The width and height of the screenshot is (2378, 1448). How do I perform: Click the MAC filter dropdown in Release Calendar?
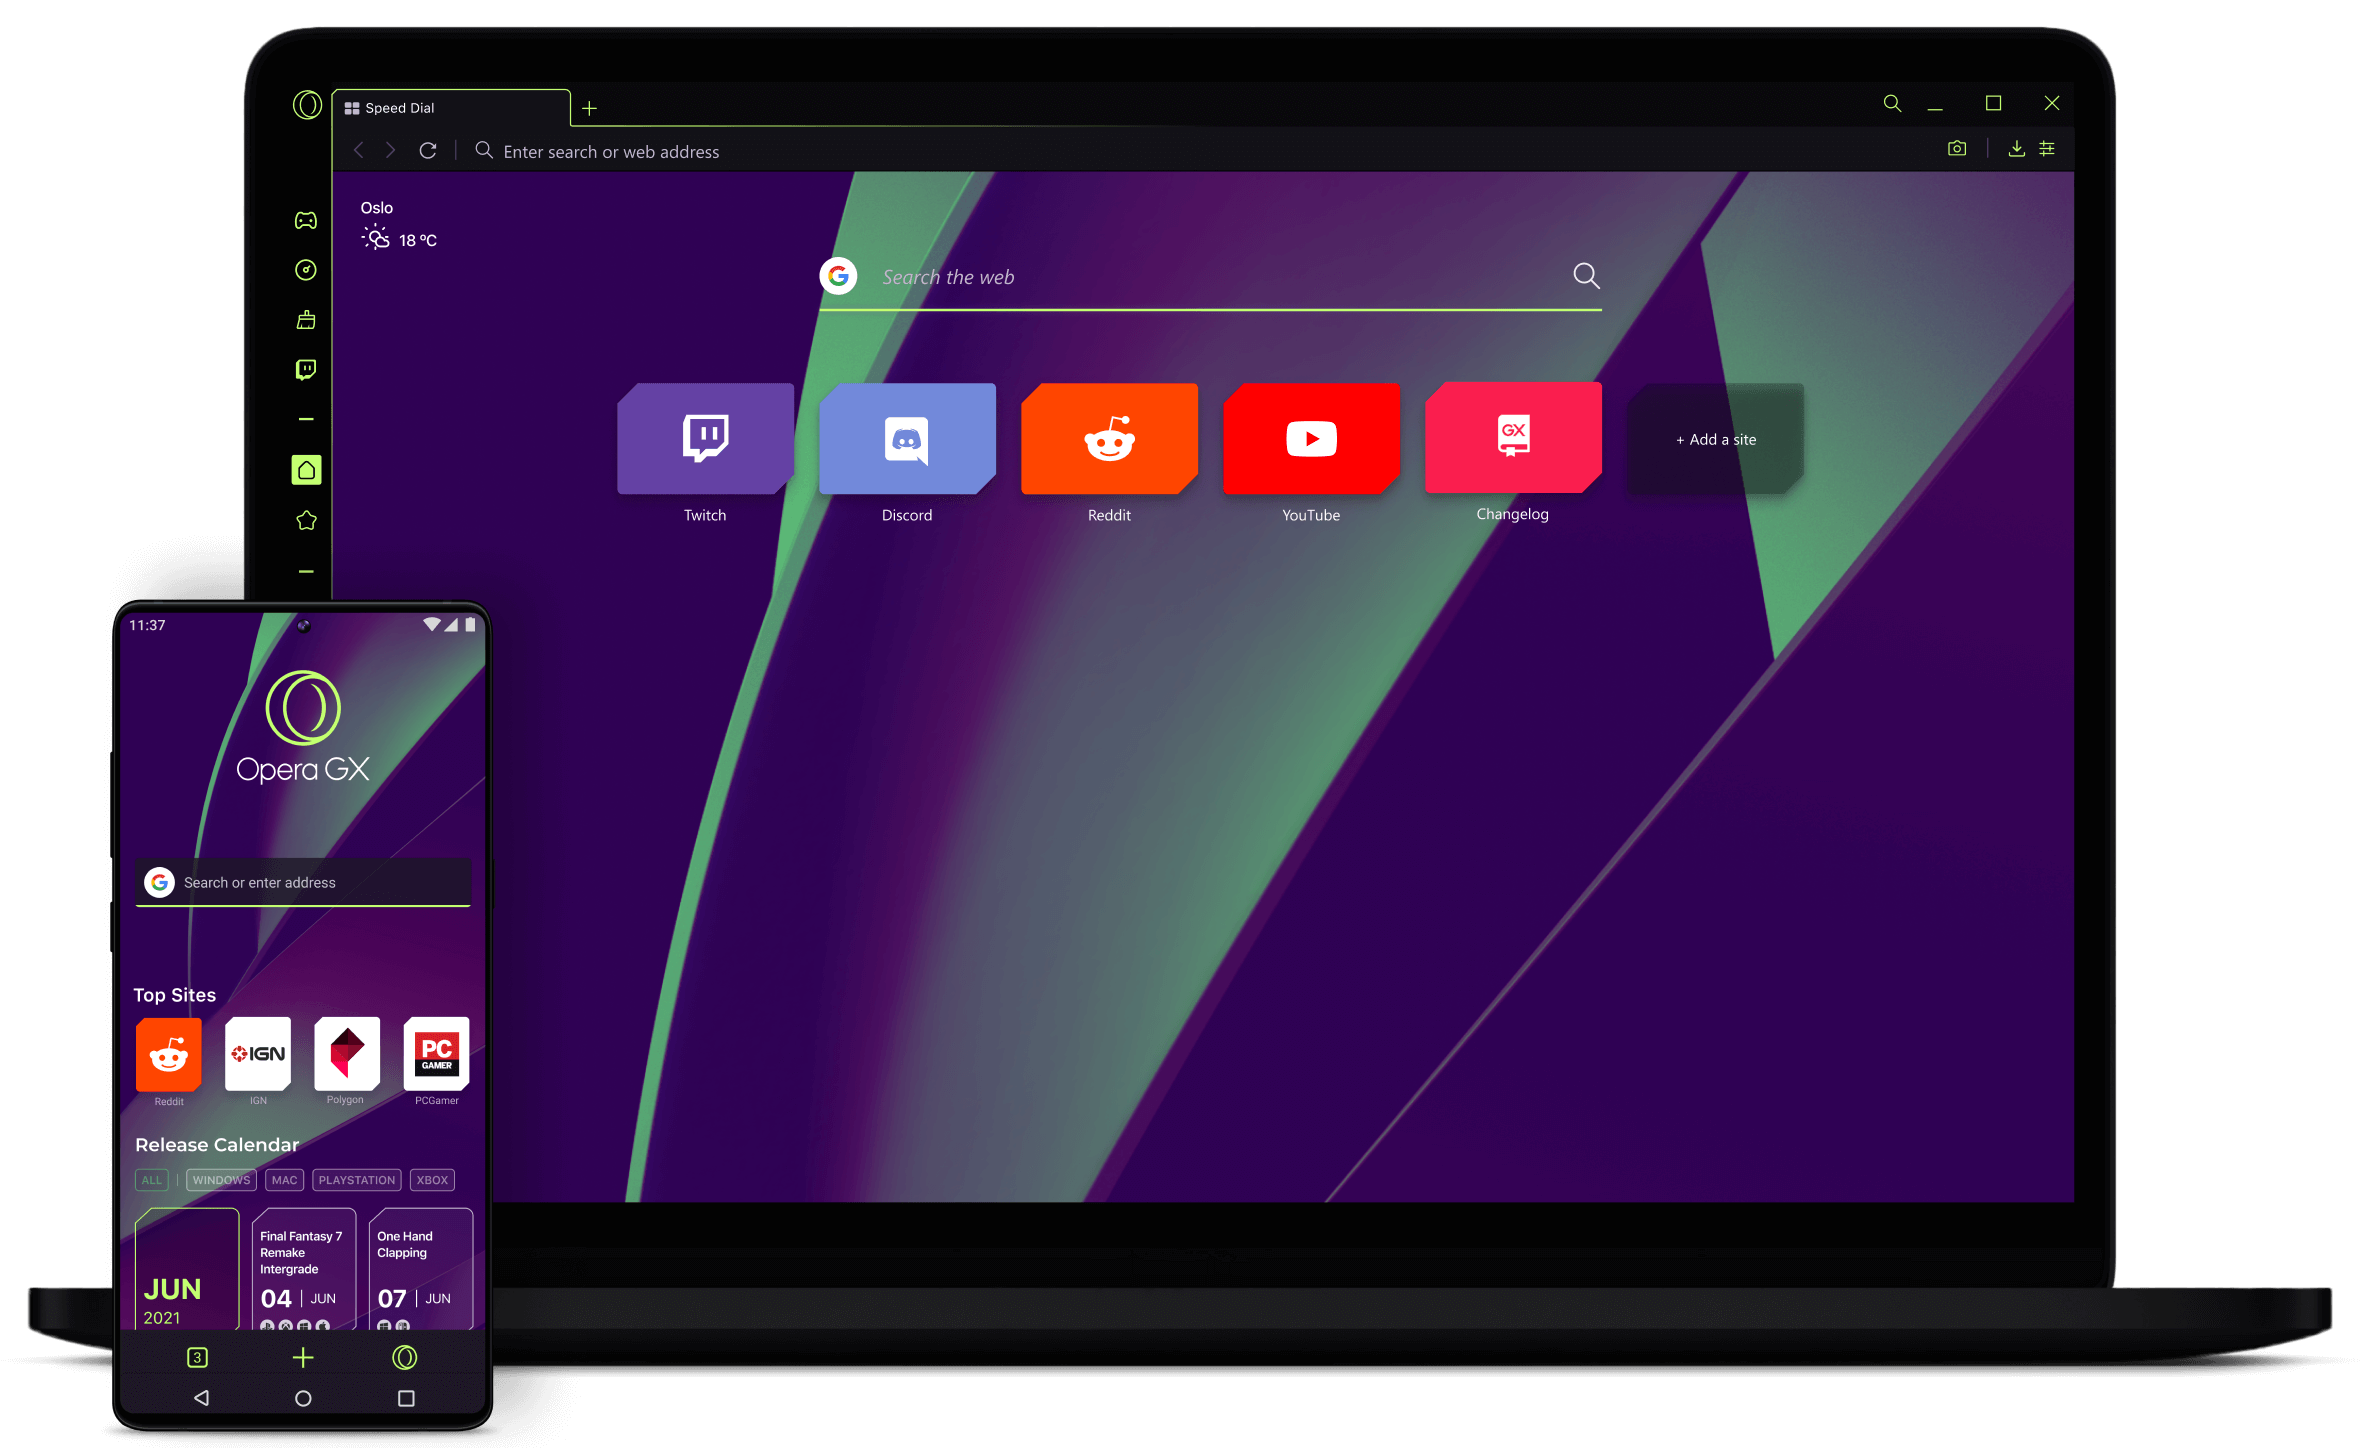[x=280, y=1178]
